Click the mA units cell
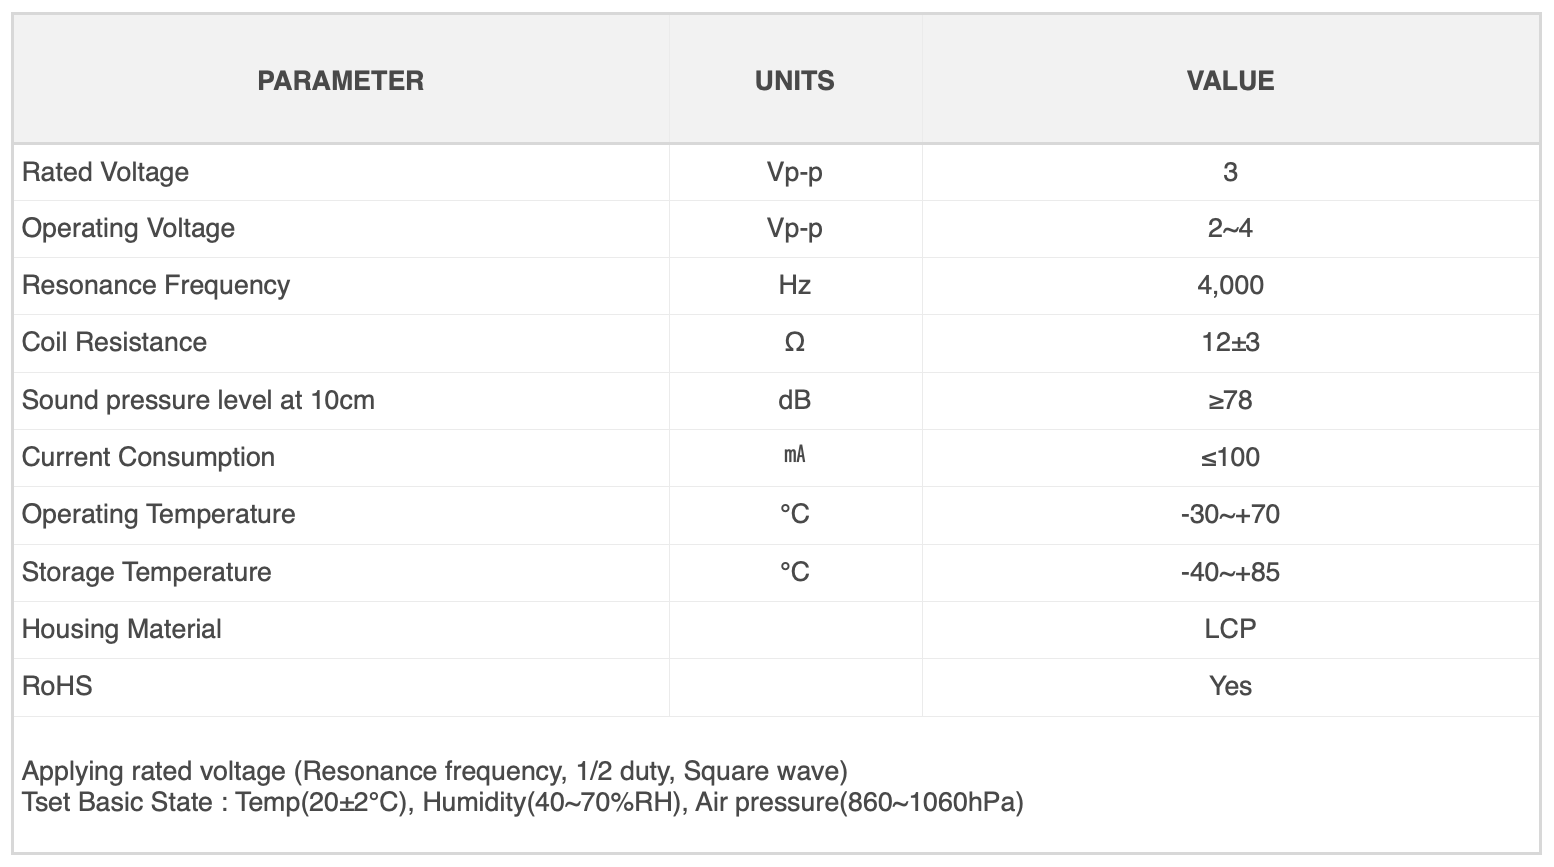Image resolution: width=1554 pixels, height=867 pixels. (794, 456)
